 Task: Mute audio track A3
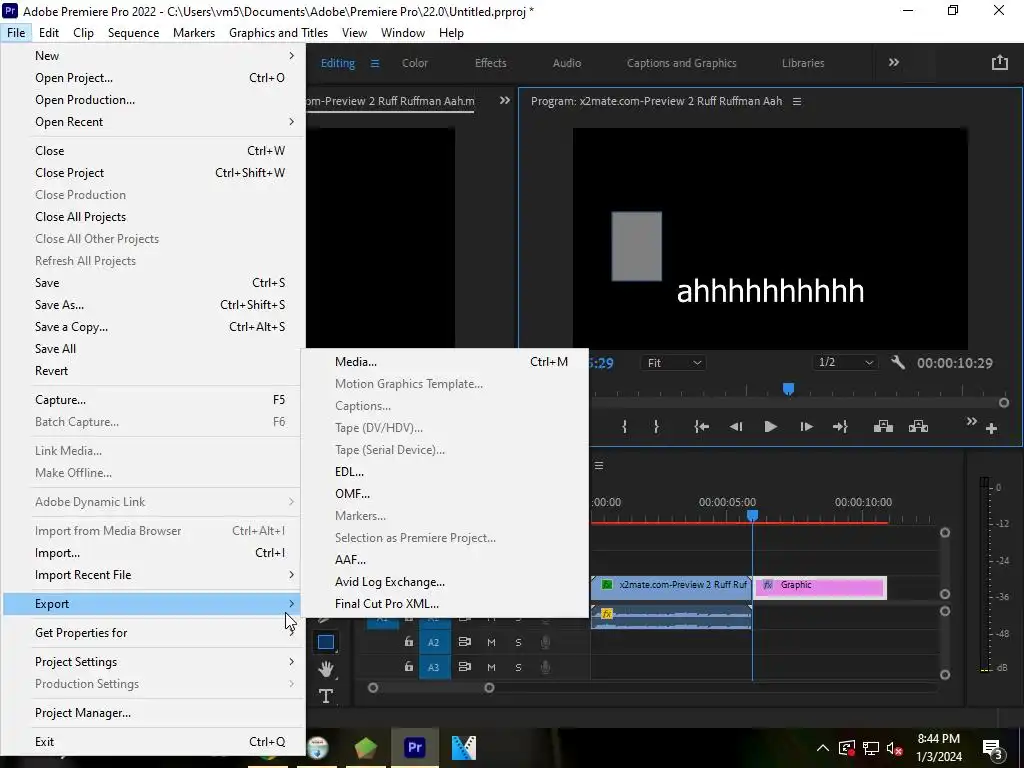[x=491, y=667]
